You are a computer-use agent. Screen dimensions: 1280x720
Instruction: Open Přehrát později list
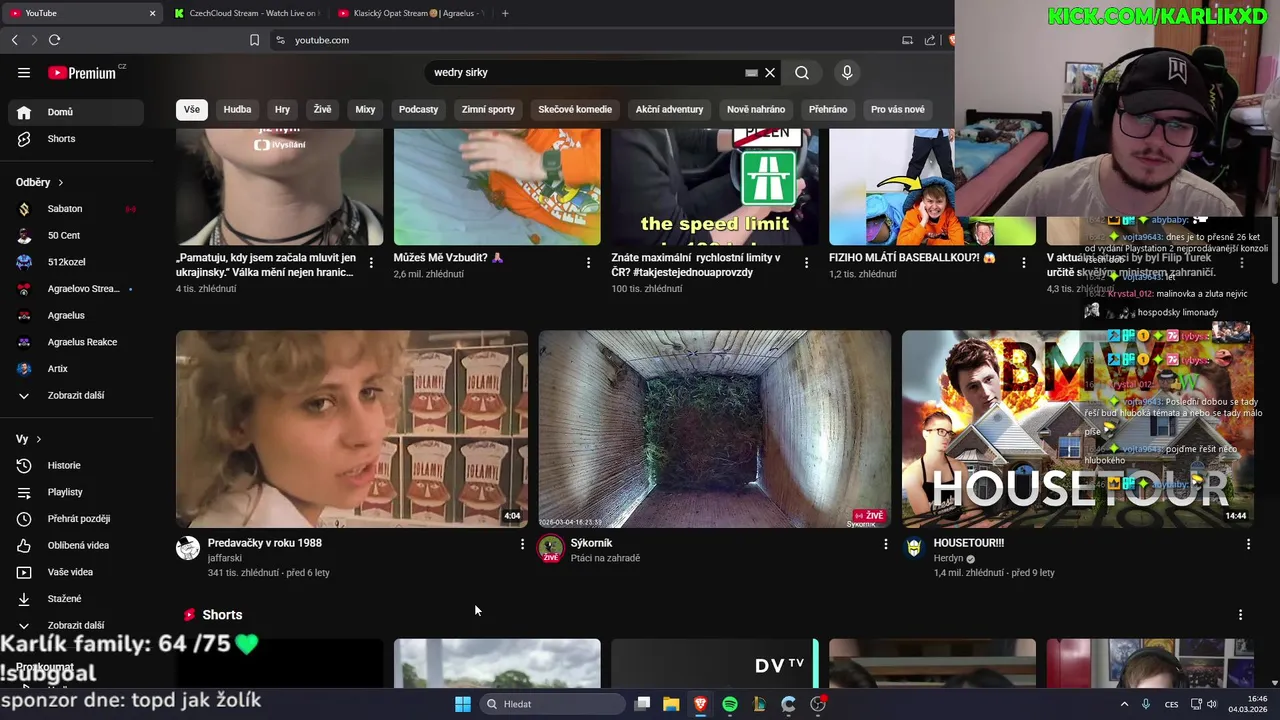point(77,519)
